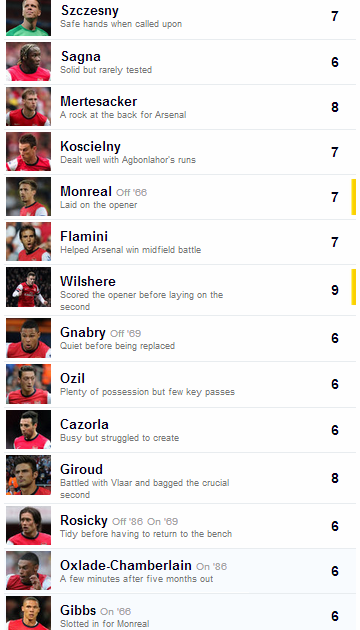This screenshot has width=360, height=630.
Task: Click Monreal's 'Off '66' substitution label
Action: coord(131,192)
